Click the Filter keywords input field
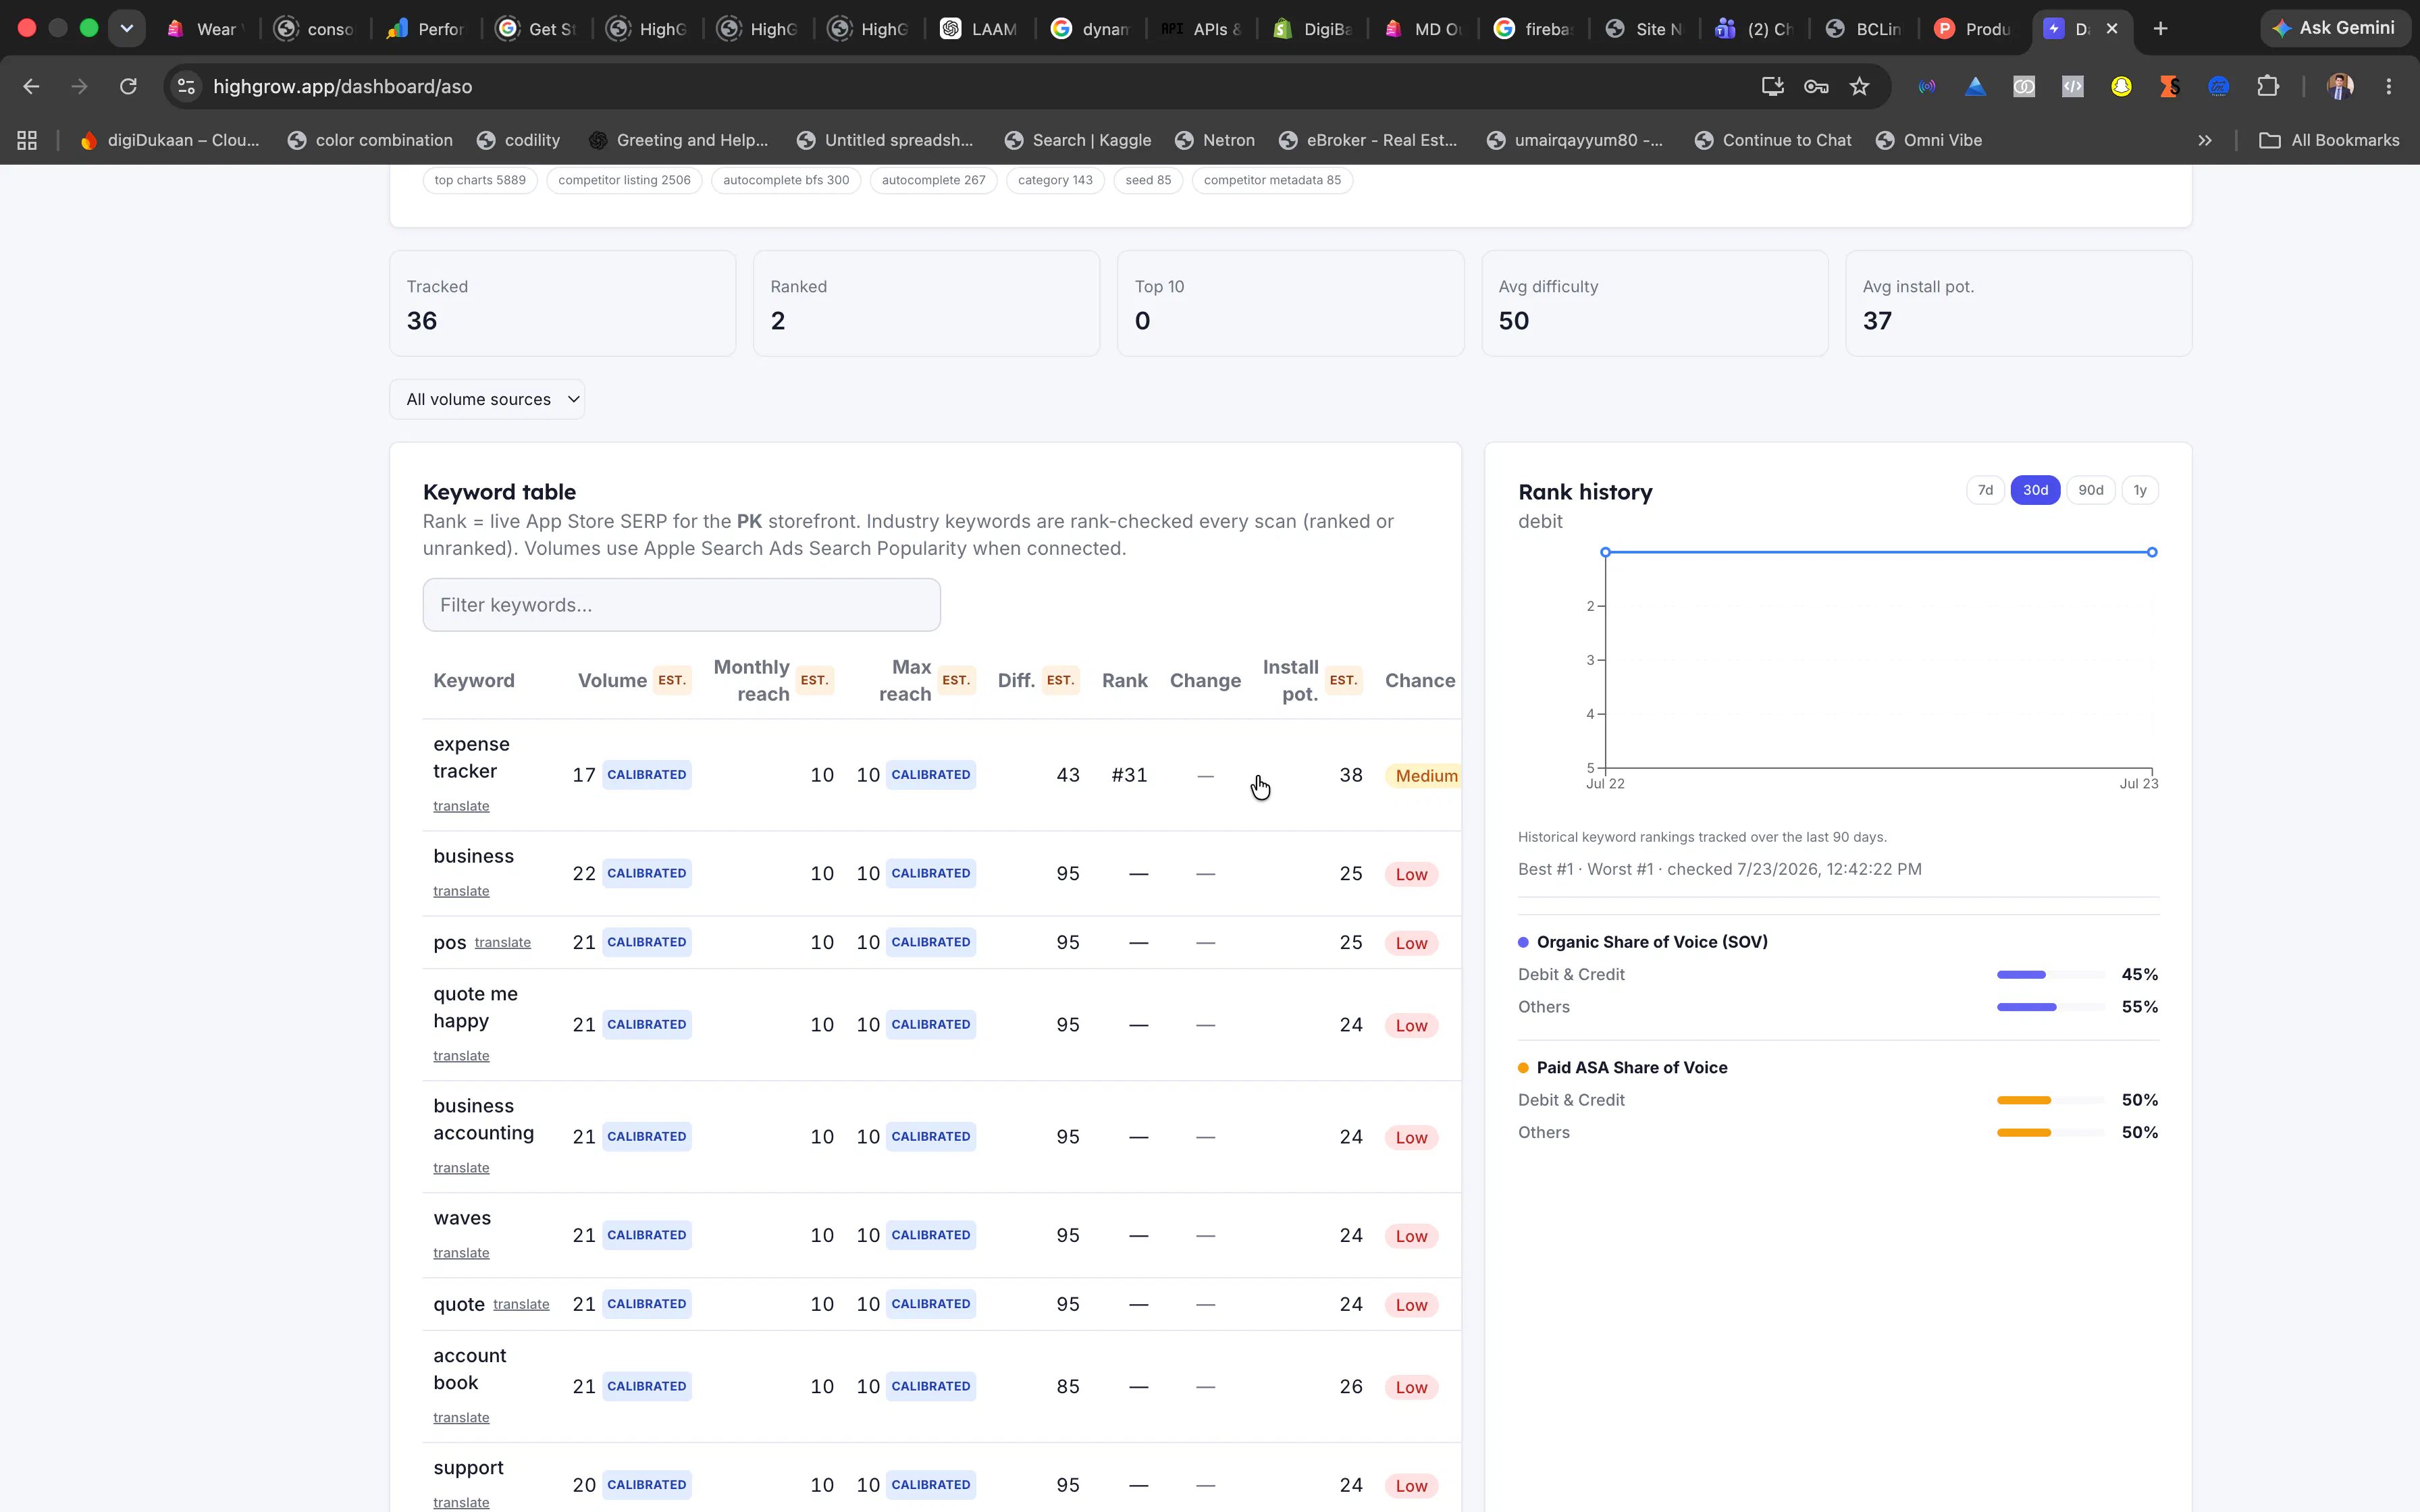The width and height of the screenshot is (2420, 1512). 681,605
